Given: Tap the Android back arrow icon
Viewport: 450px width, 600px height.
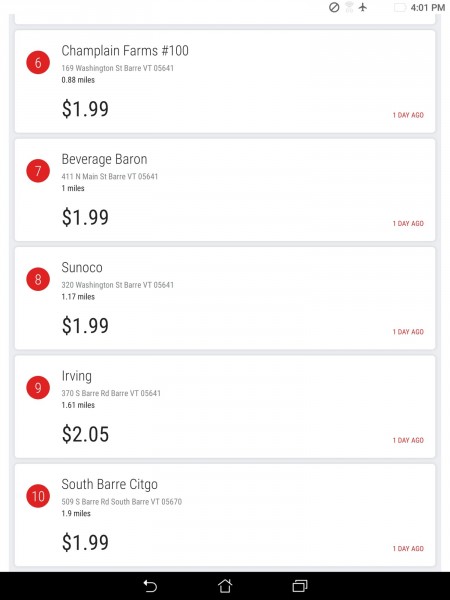Looking at the screenshot, I should pos(150,586).
